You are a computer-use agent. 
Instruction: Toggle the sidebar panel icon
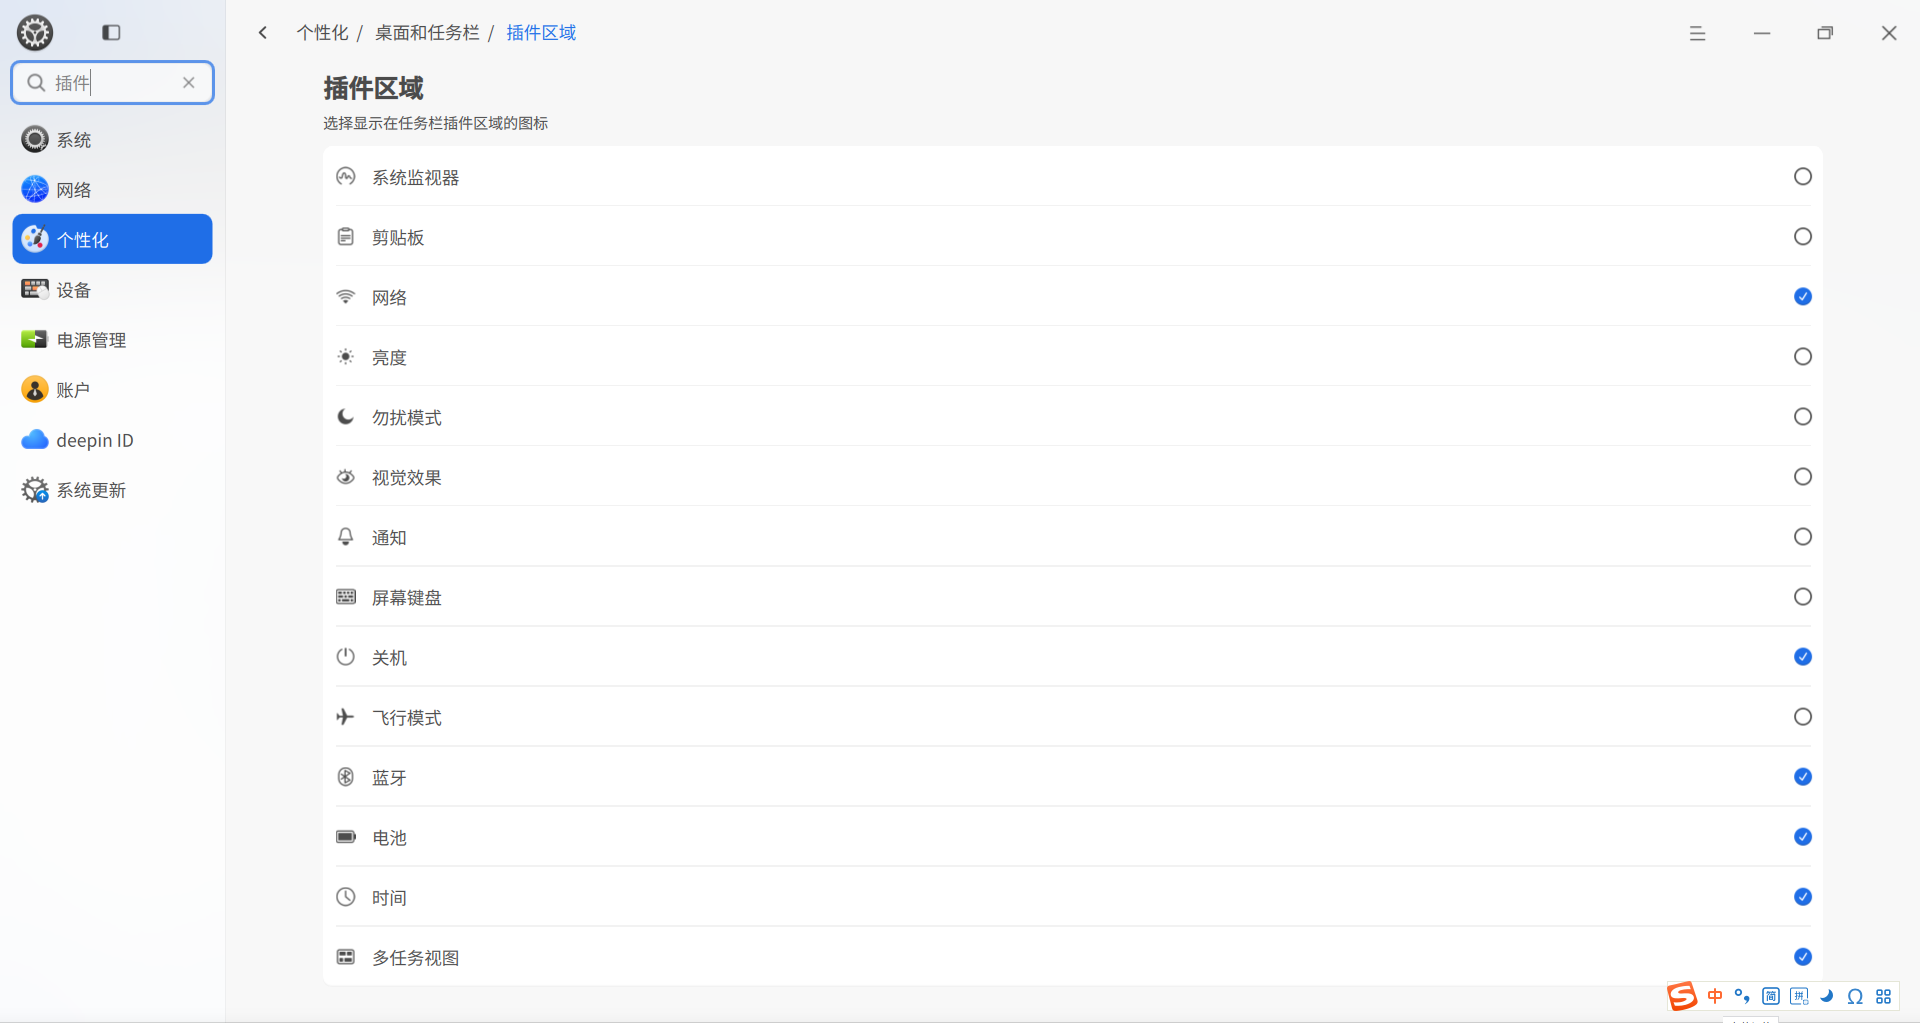pyautogui.click(x=111, y=33)
